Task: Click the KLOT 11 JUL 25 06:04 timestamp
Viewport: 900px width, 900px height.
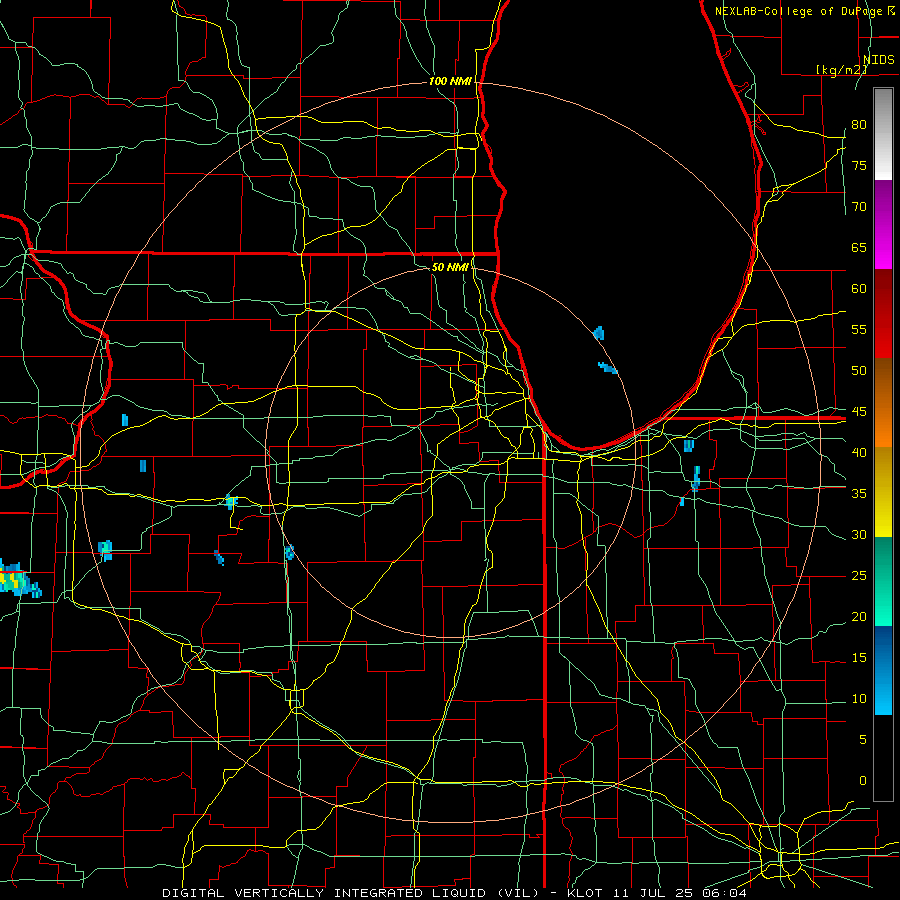Action: pos(657,893)
